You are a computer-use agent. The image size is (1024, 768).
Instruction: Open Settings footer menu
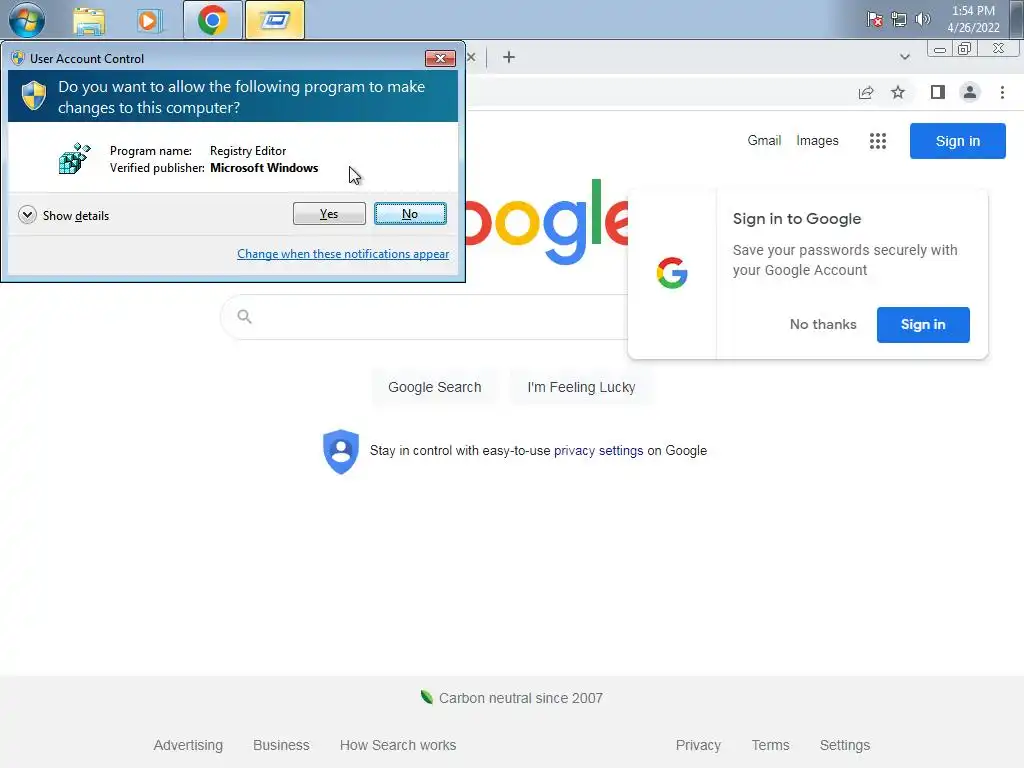pos(844,745)
